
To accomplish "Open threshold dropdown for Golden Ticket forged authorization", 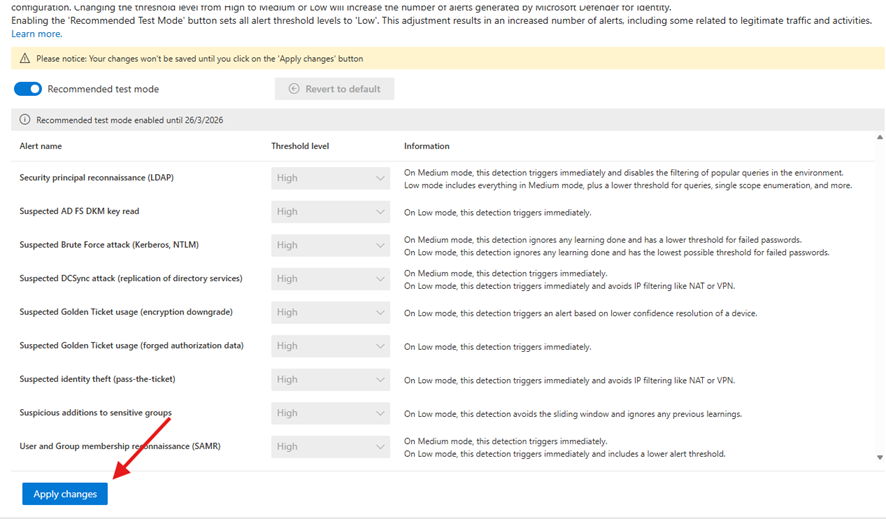I will point(329,346).
